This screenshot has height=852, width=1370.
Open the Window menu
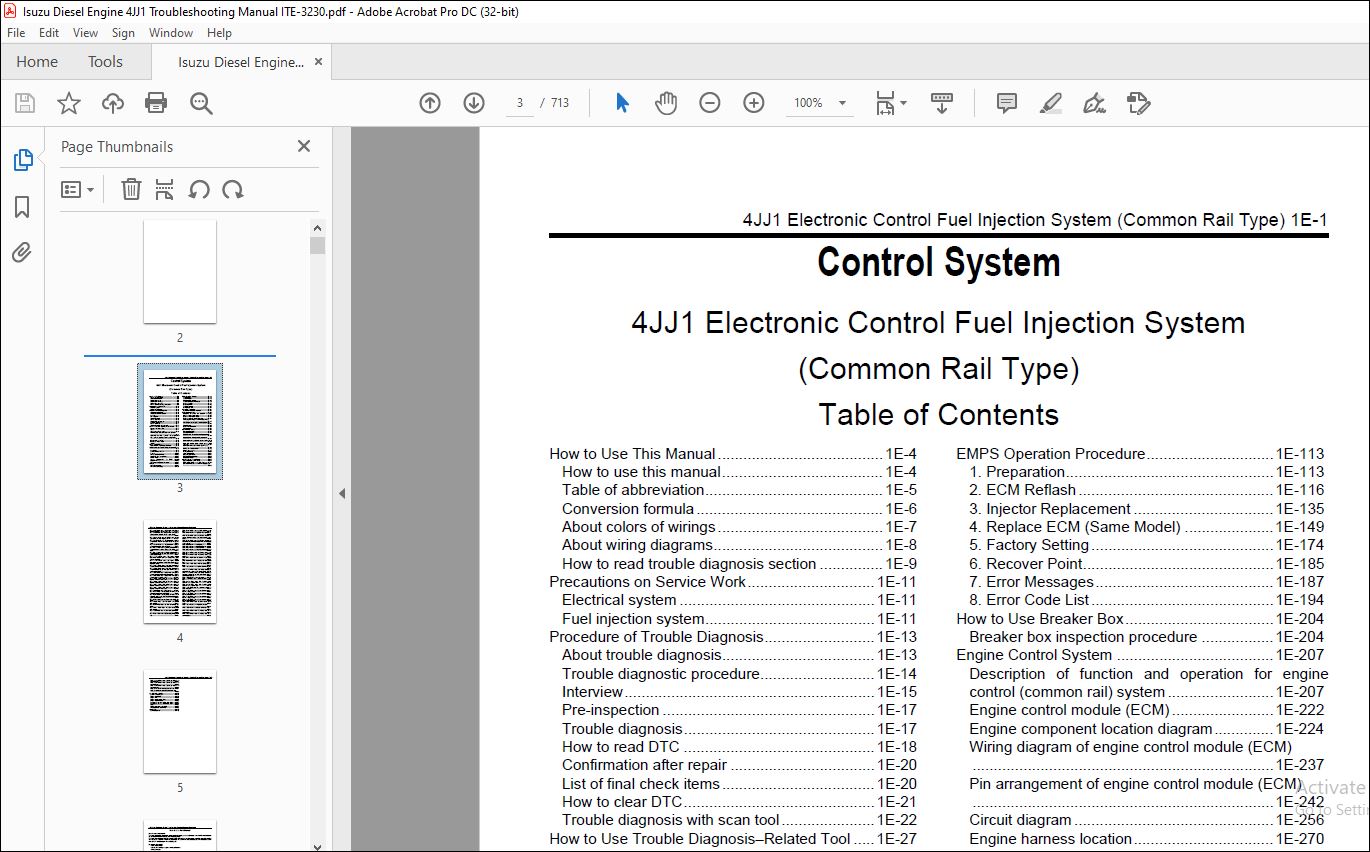pos(171,33)
